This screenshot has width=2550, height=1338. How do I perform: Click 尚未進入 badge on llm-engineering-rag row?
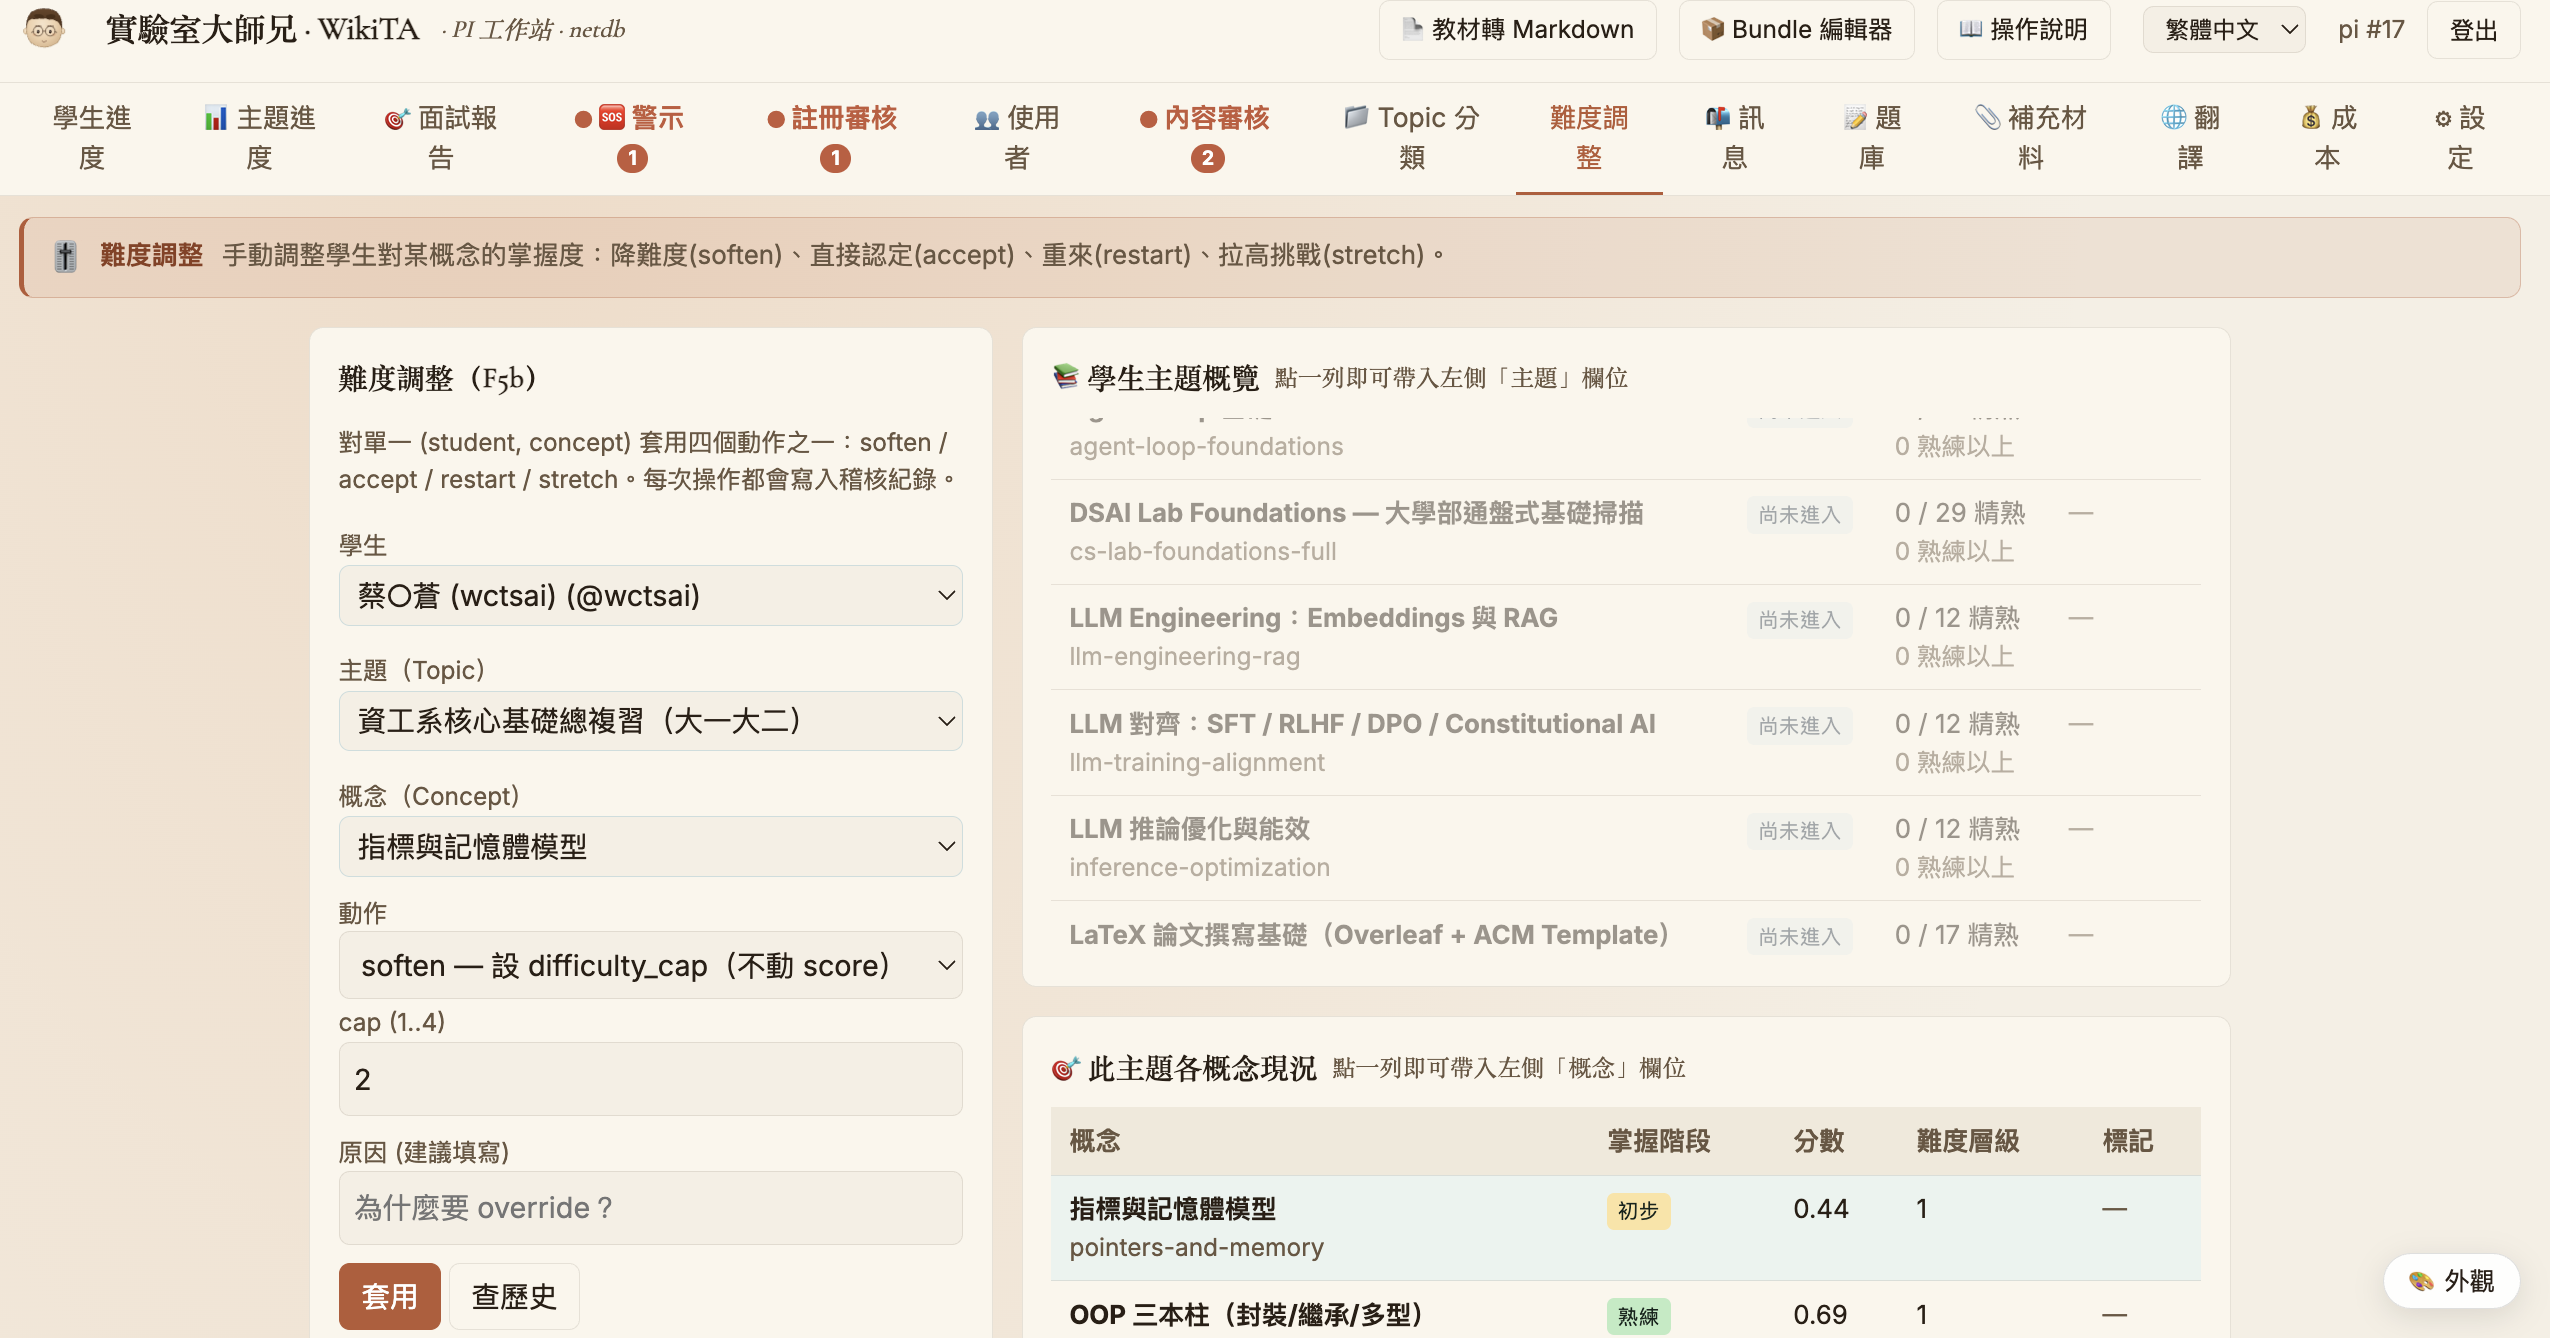coord(1799,620)
